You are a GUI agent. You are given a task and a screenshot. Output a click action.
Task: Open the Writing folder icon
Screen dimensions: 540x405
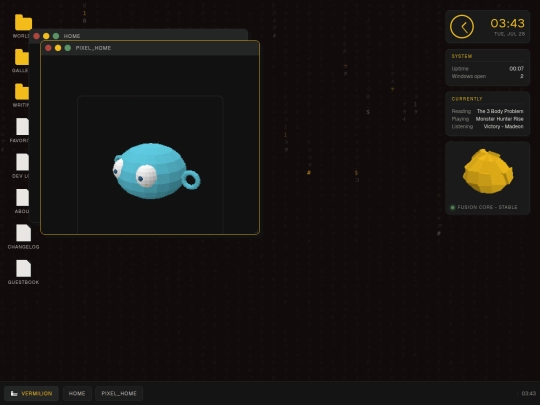[22, 92]
